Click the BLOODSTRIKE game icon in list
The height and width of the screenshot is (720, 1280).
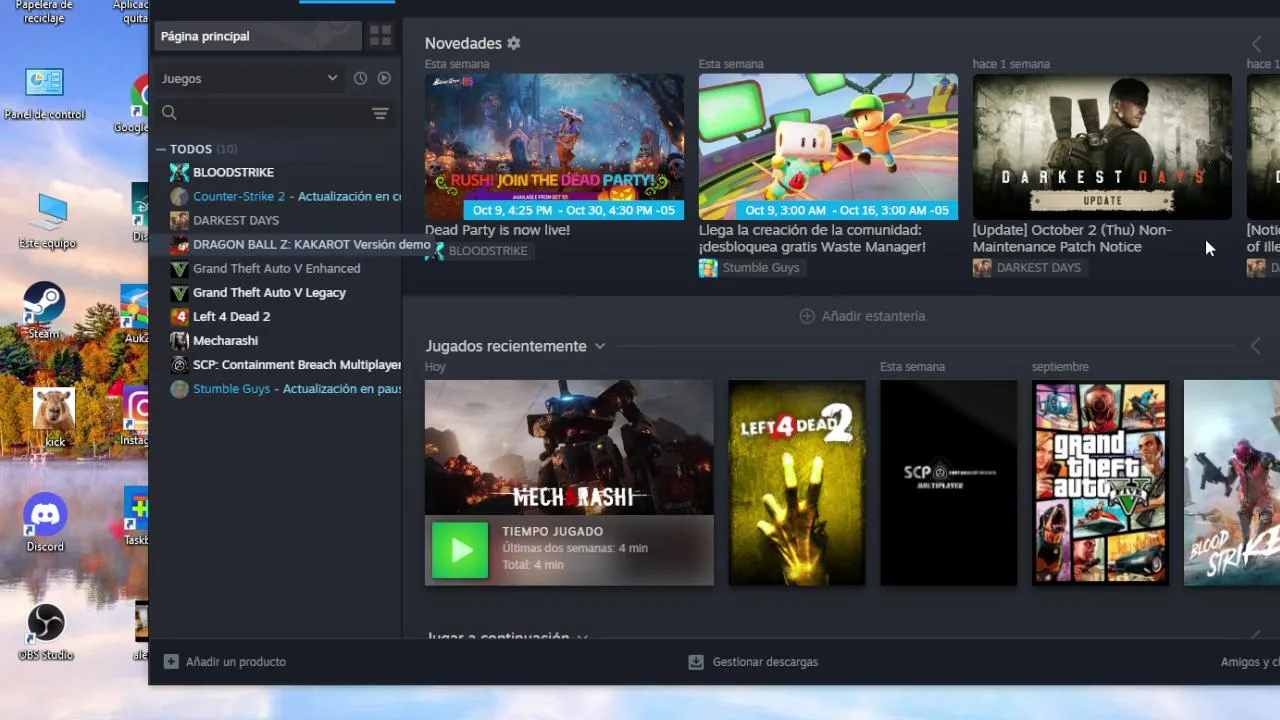[x=179, y=172]
